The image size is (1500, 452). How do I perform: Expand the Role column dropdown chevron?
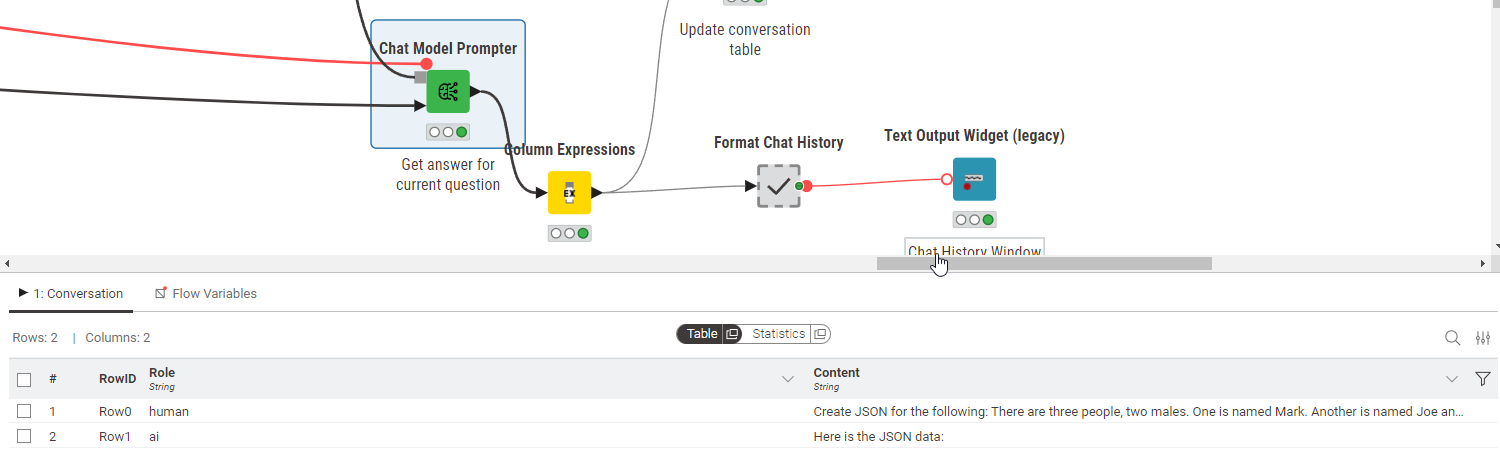tap(788, 379)
